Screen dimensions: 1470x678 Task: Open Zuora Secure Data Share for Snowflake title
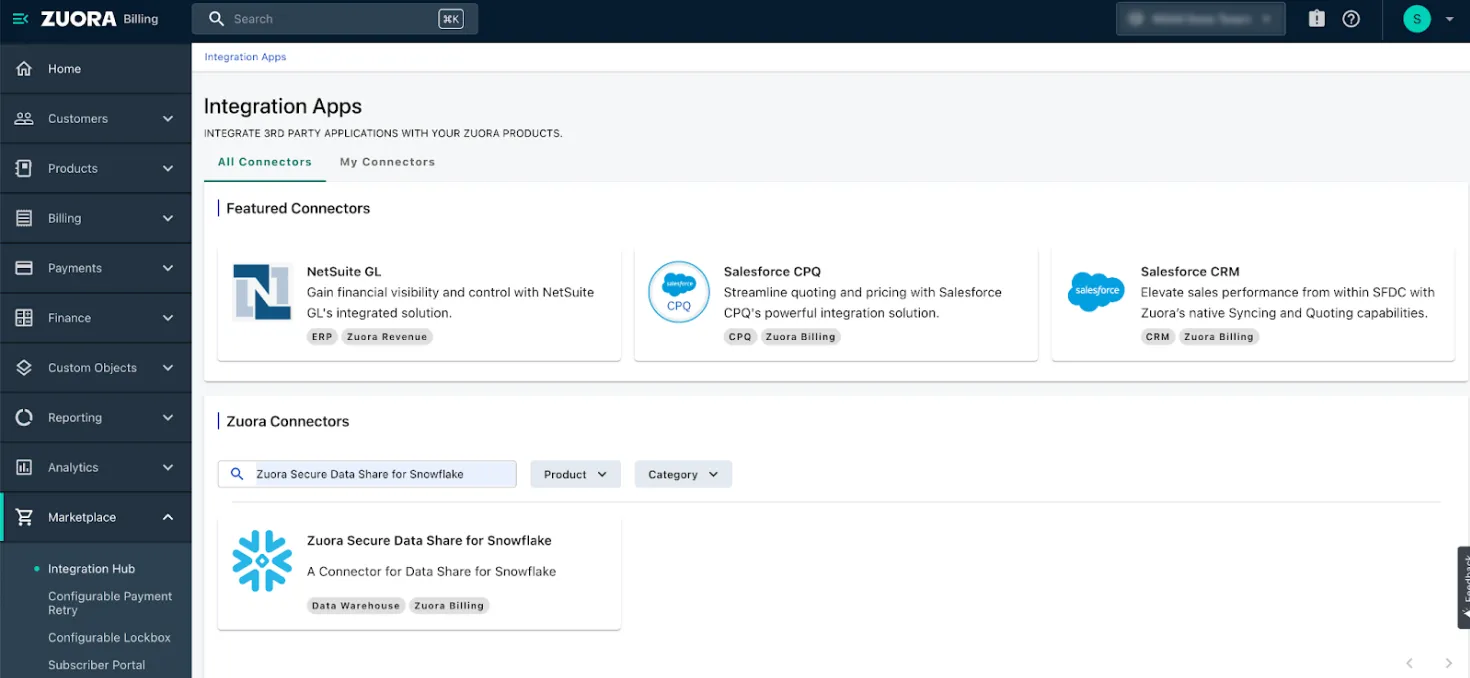point(429,541)
